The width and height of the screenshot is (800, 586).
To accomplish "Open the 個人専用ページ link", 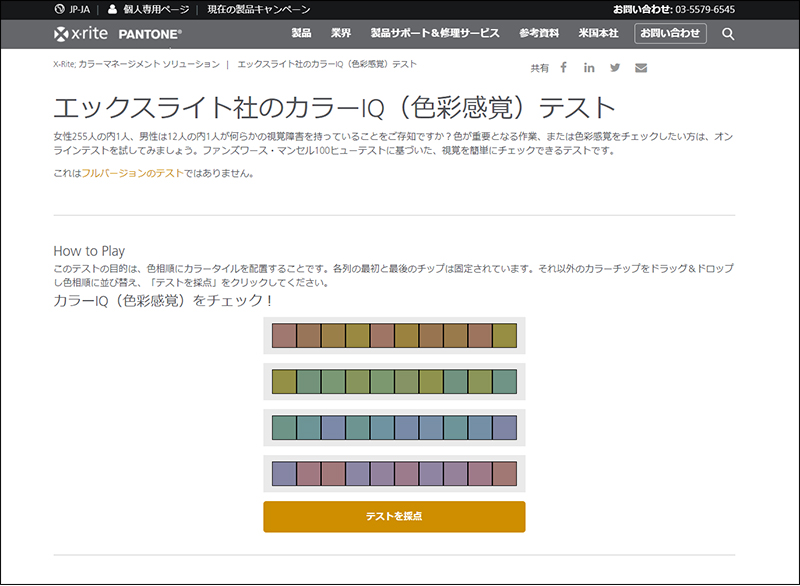I will [x=156, y=9].
